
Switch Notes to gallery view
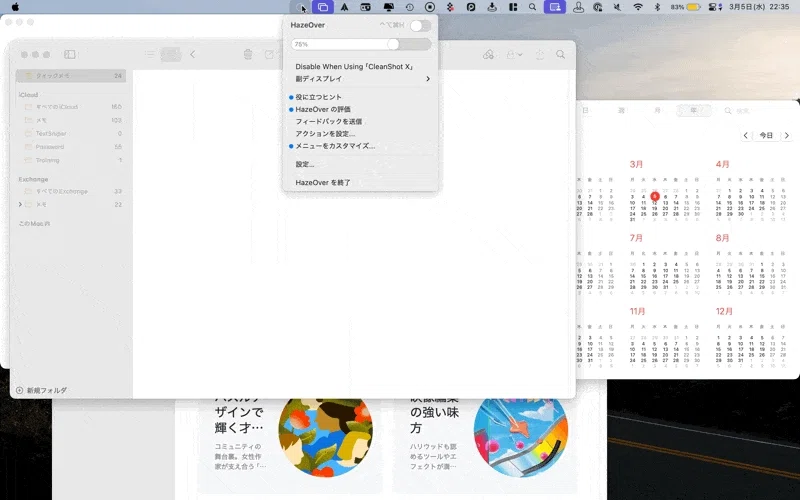(171, 55)
